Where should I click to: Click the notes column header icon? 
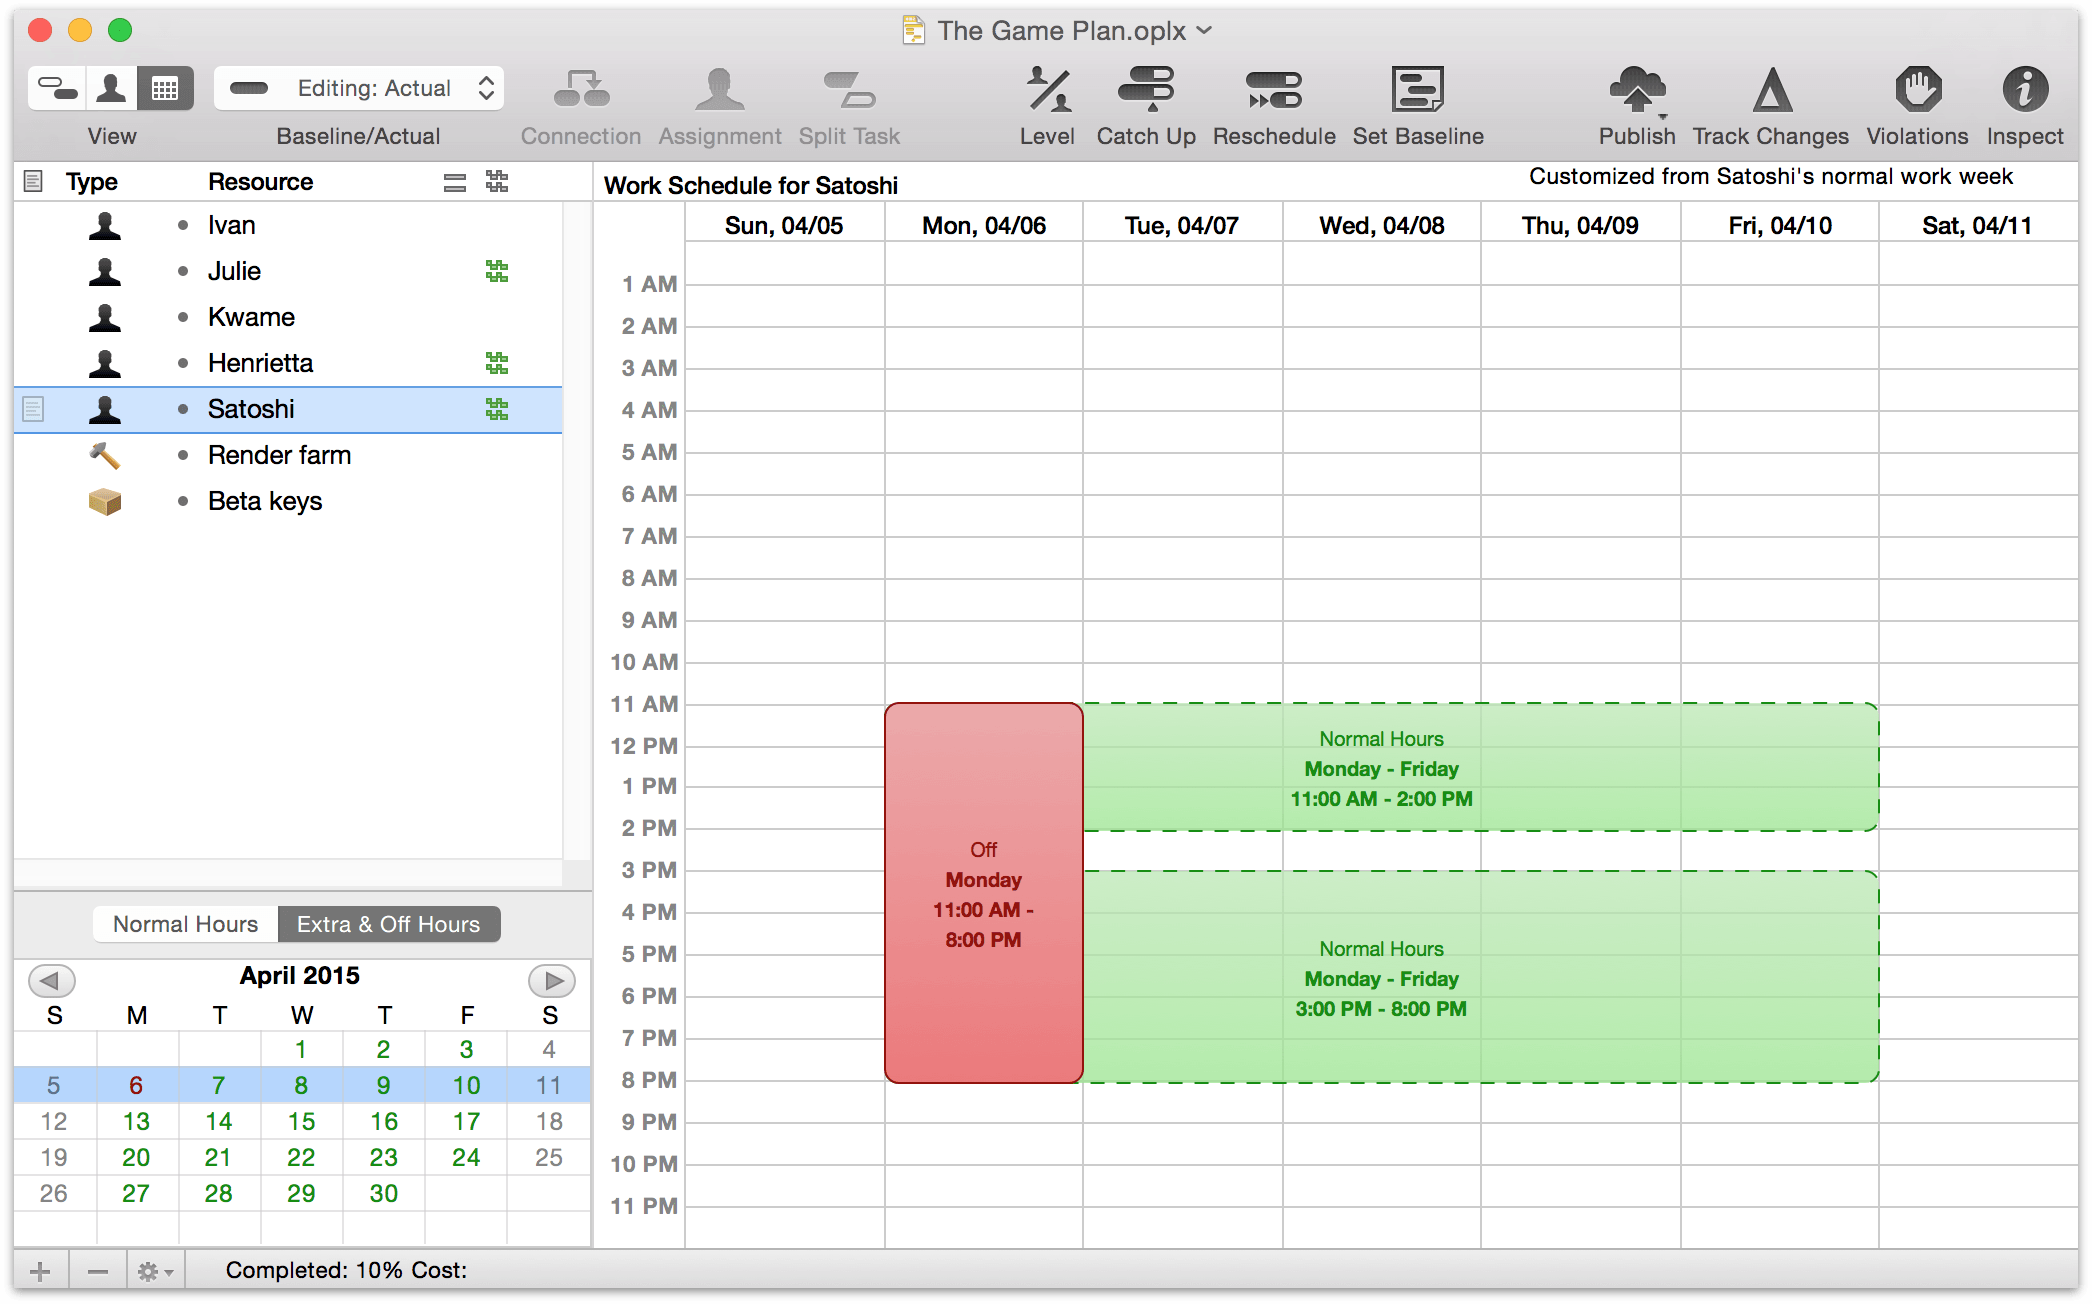click(33, 181)
